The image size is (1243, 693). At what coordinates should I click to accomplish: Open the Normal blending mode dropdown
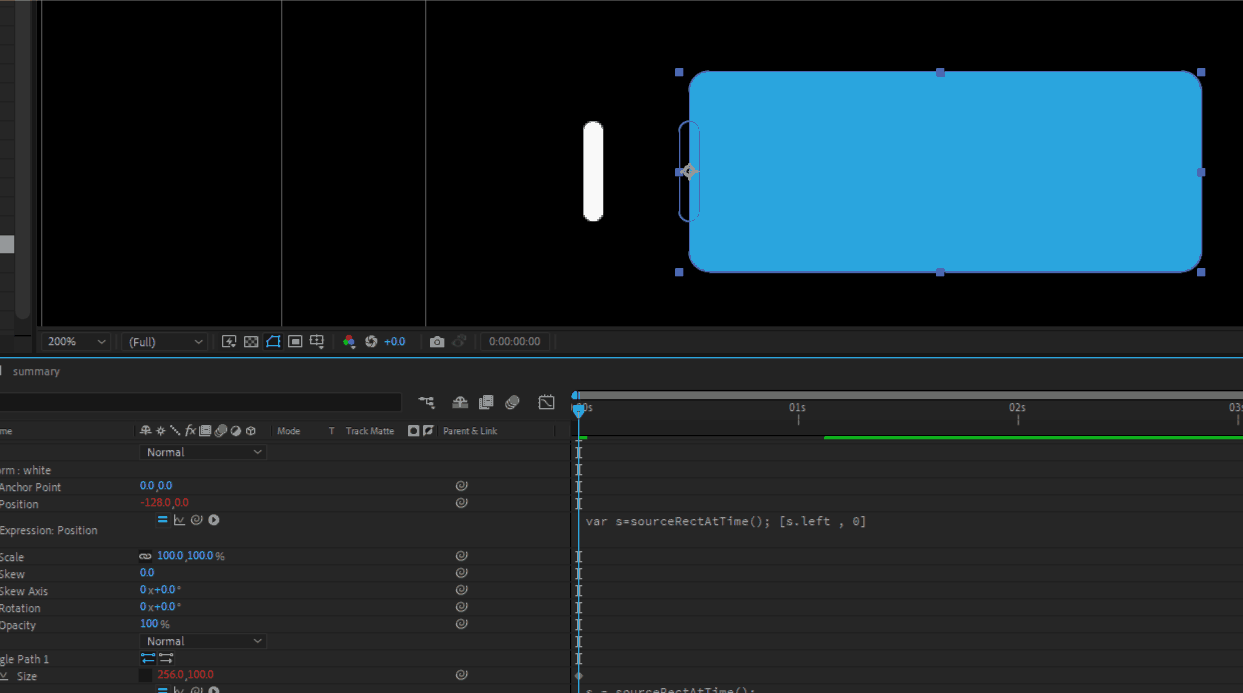coord(202,451)
